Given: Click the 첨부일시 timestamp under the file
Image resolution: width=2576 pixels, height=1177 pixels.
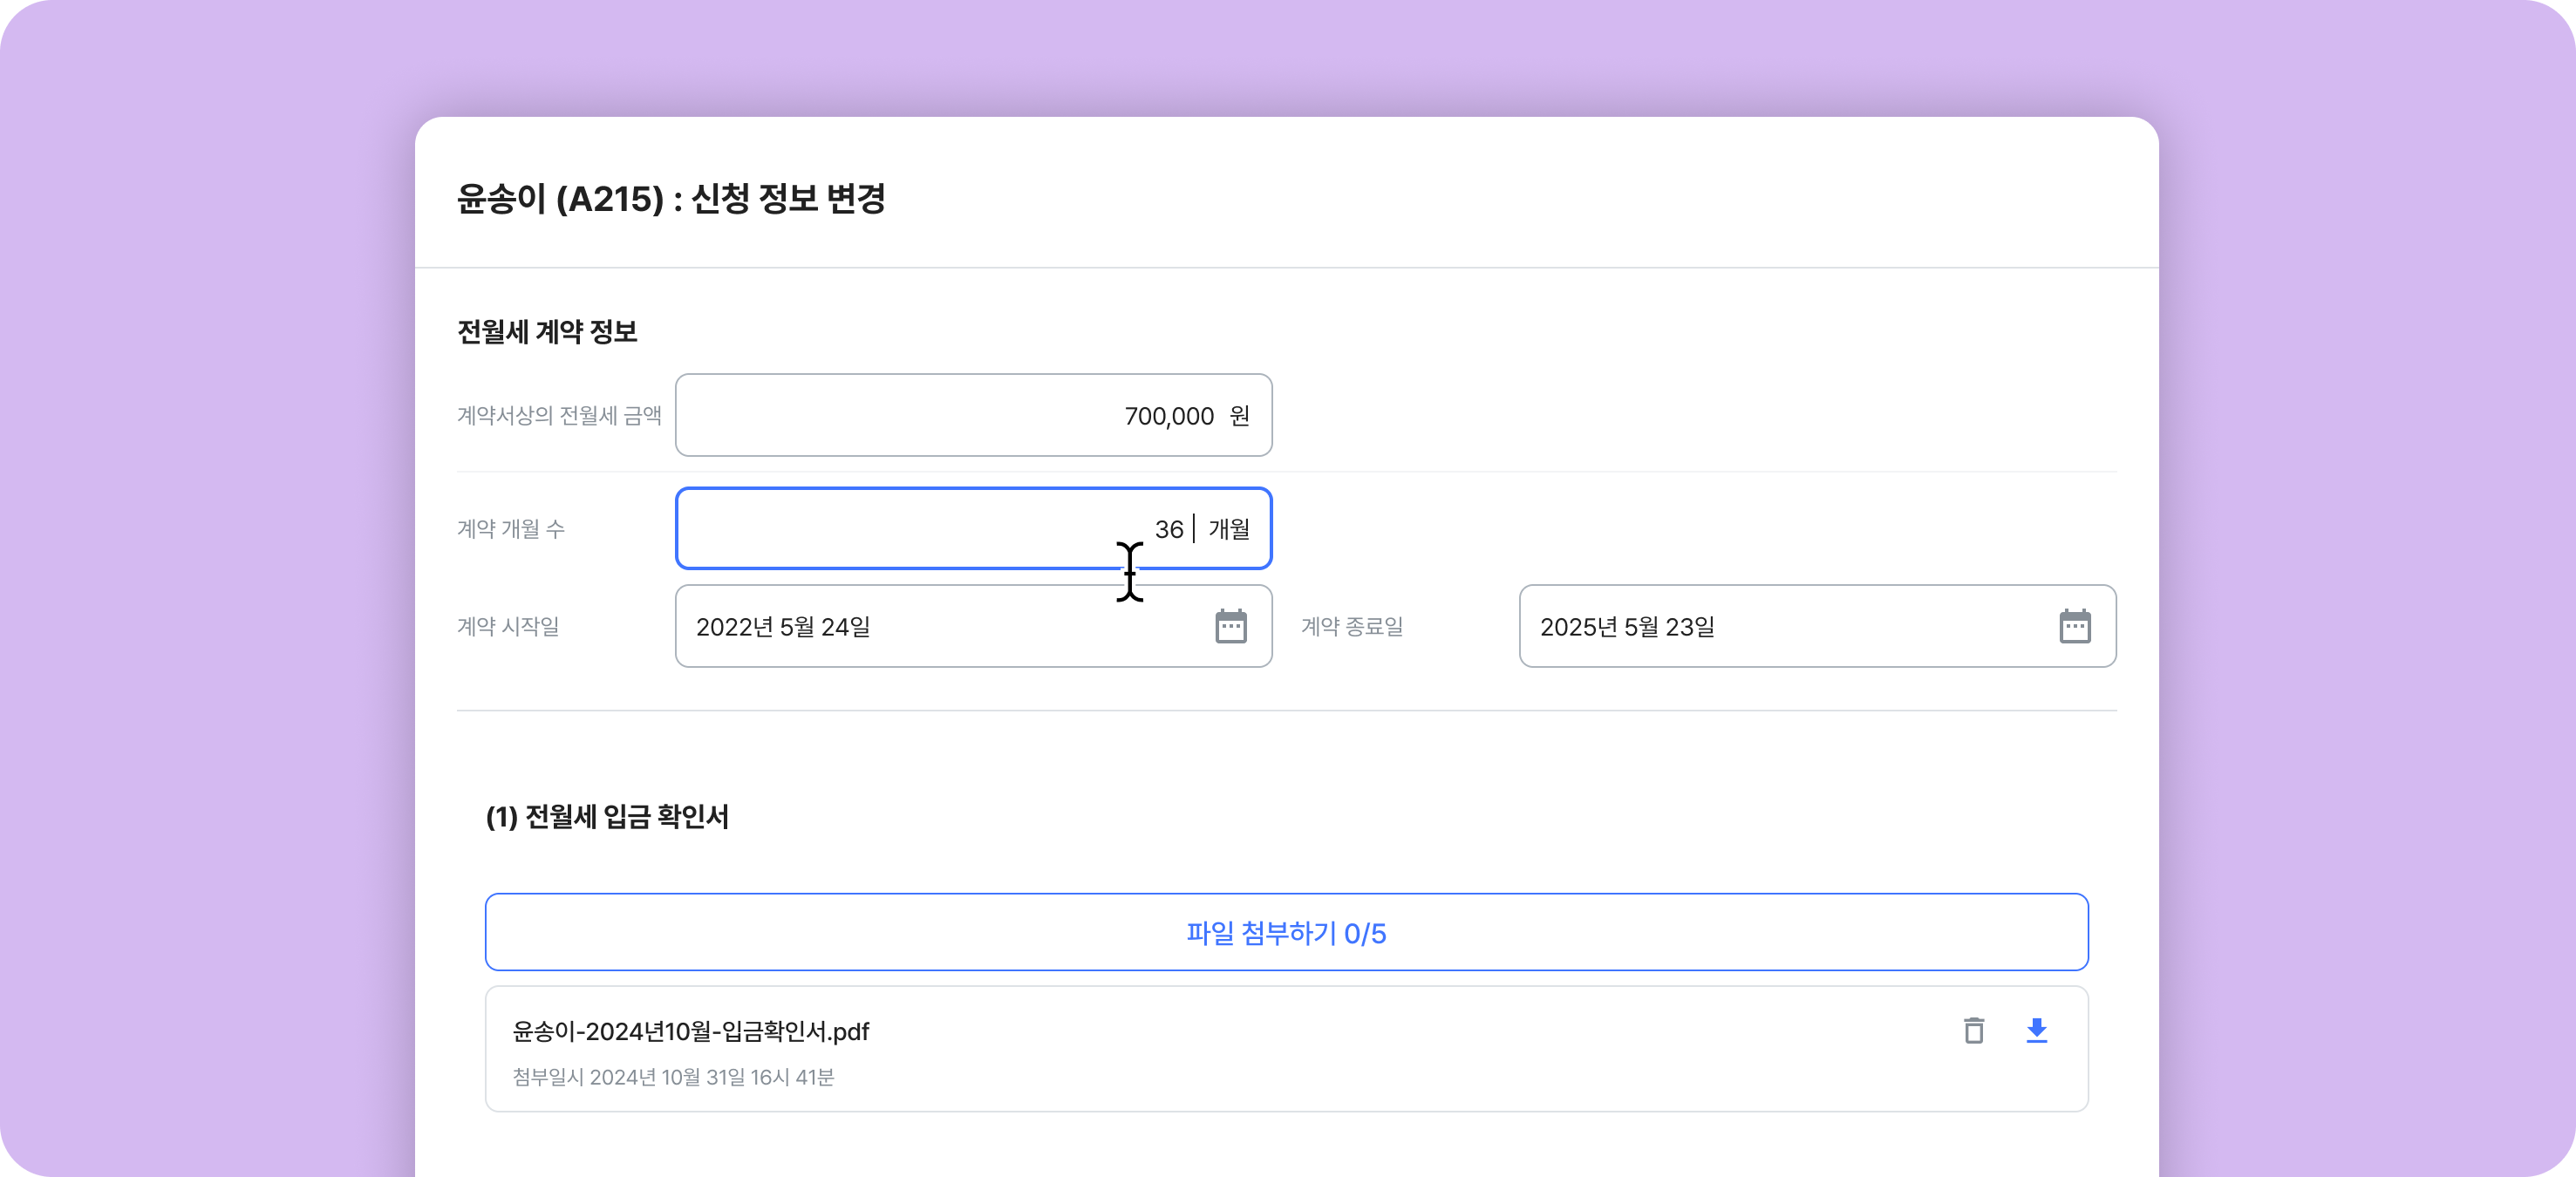Looking at the screenshot, I should [673, 1077].
